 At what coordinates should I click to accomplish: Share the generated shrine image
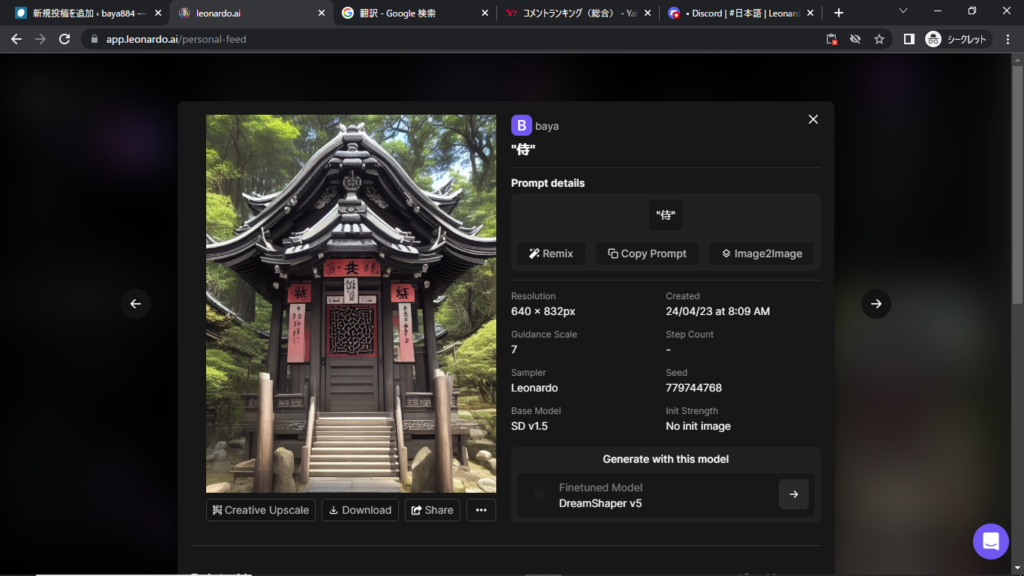pos(432,510)
